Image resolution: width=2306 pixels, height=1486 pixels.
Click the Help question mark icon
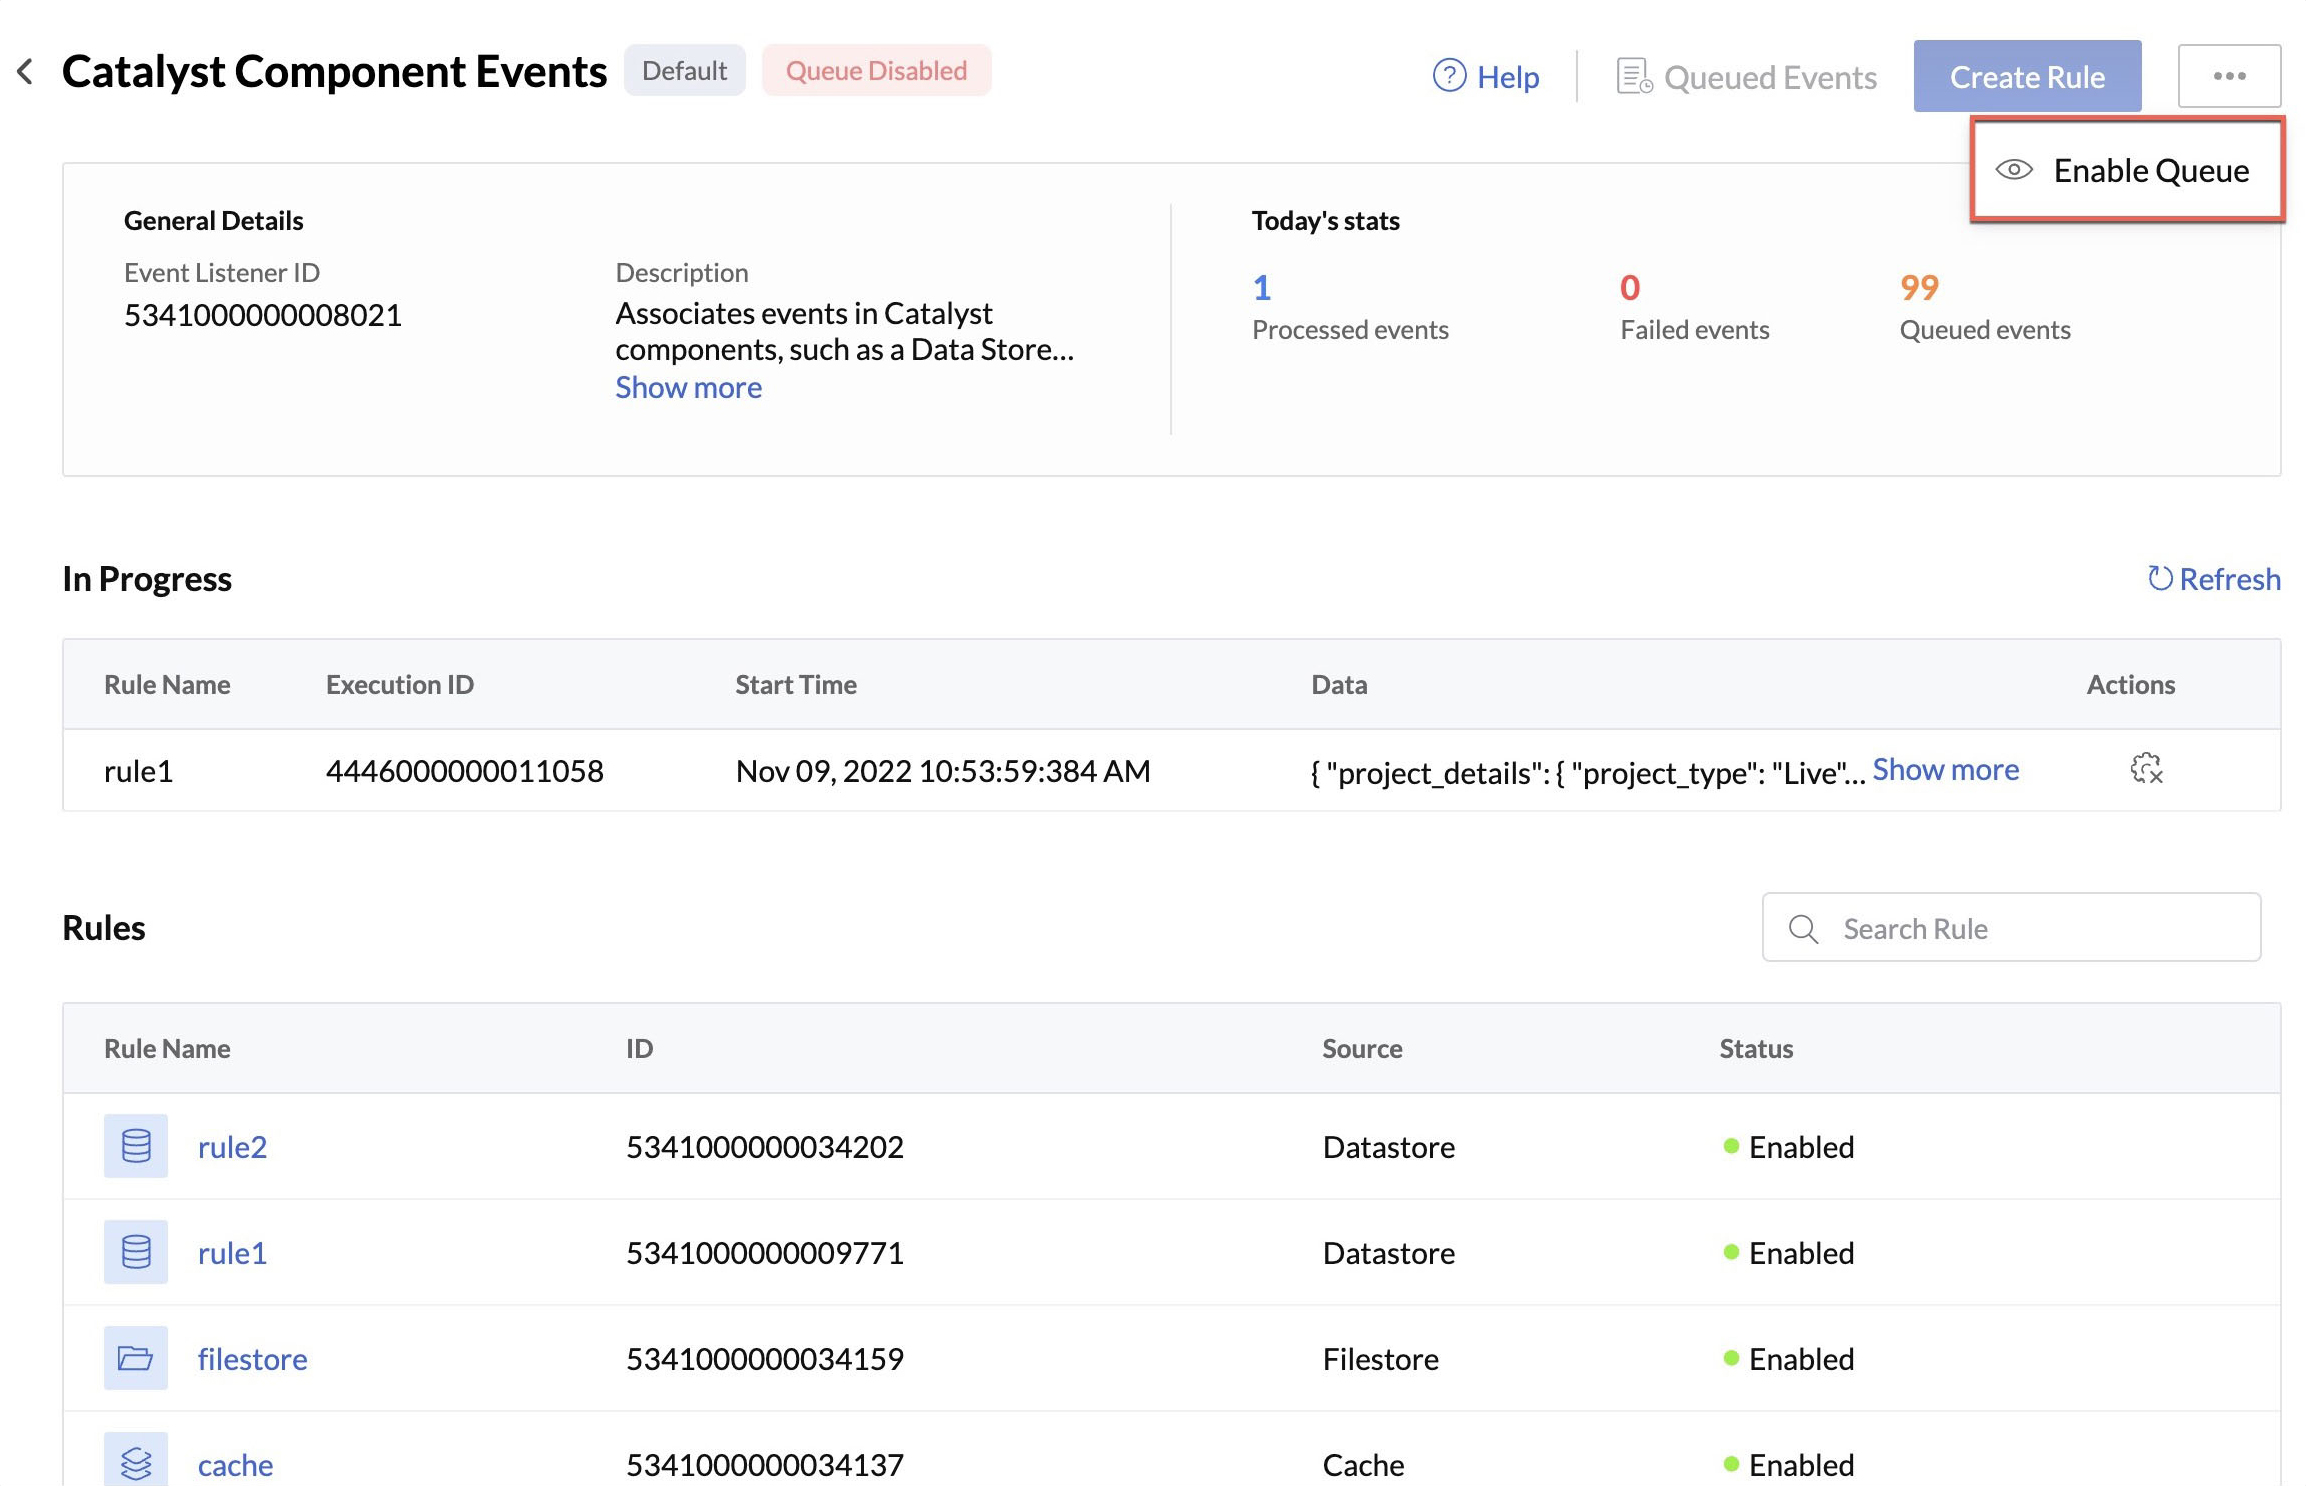pyautogui.click(x=1449, y=76)
